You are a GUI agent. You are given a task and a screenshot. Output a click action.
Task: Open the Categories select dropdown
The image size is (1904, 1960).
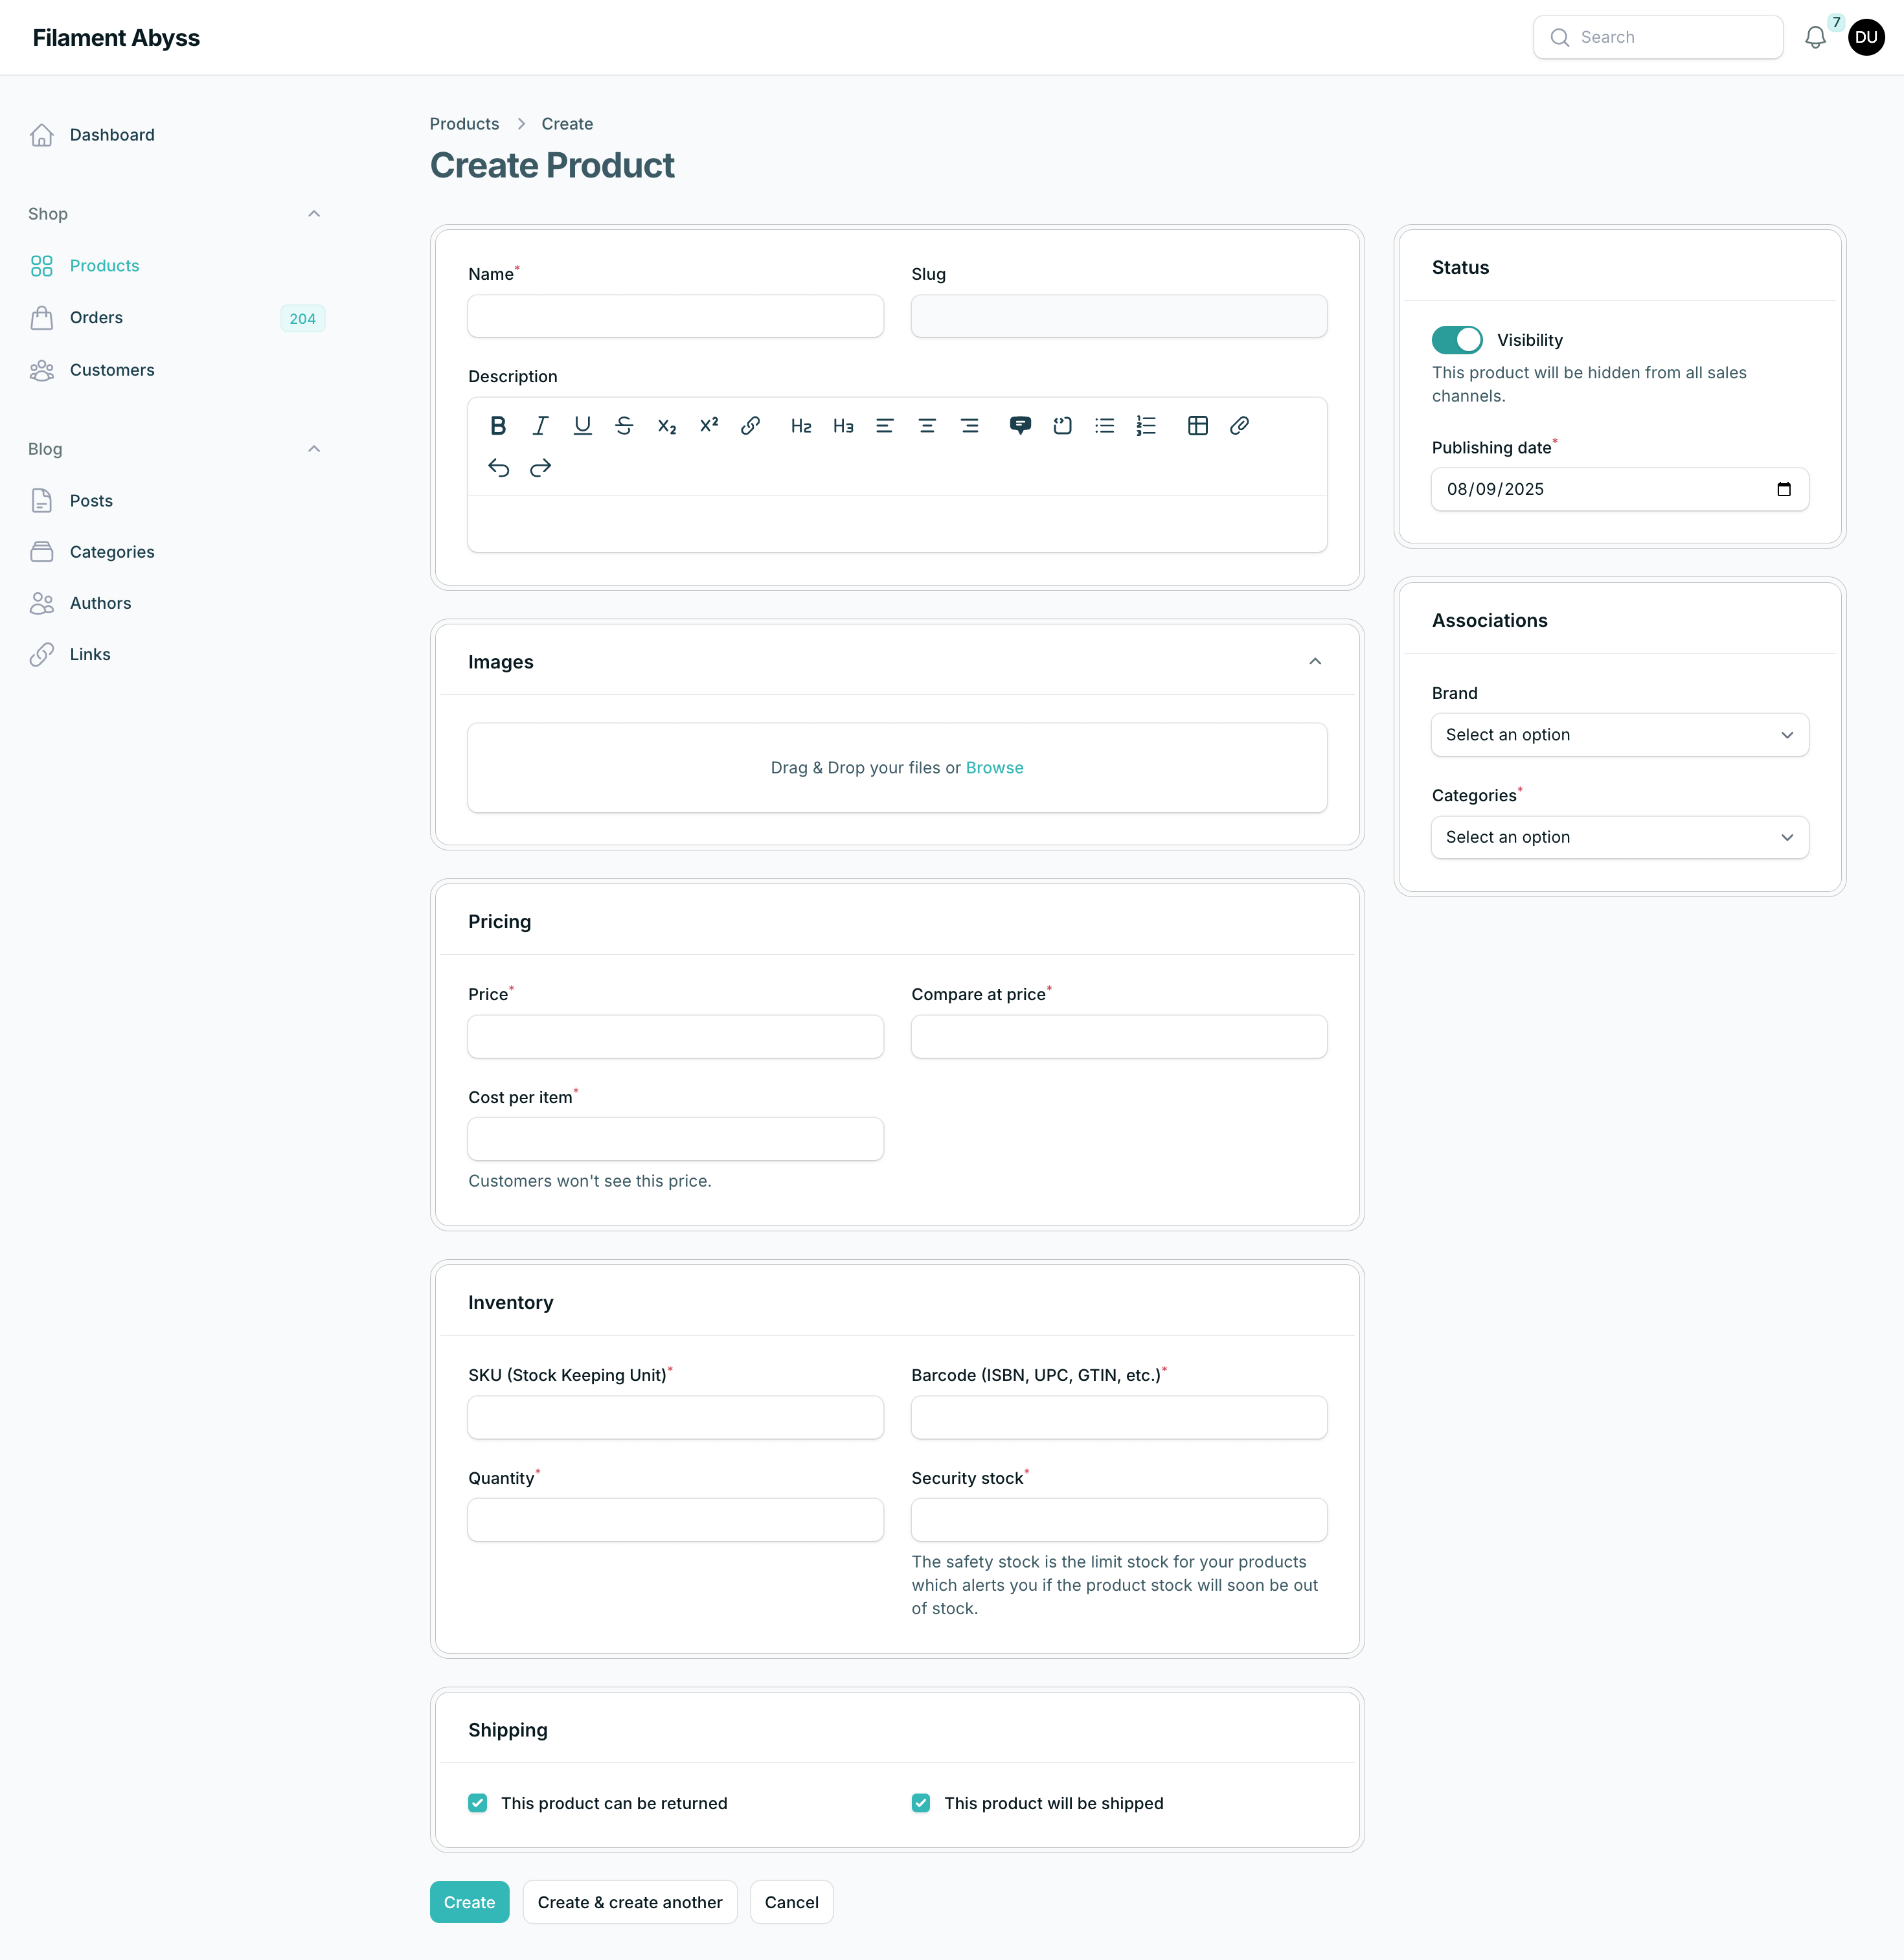pyautogui.click(x=1619, y=837)
